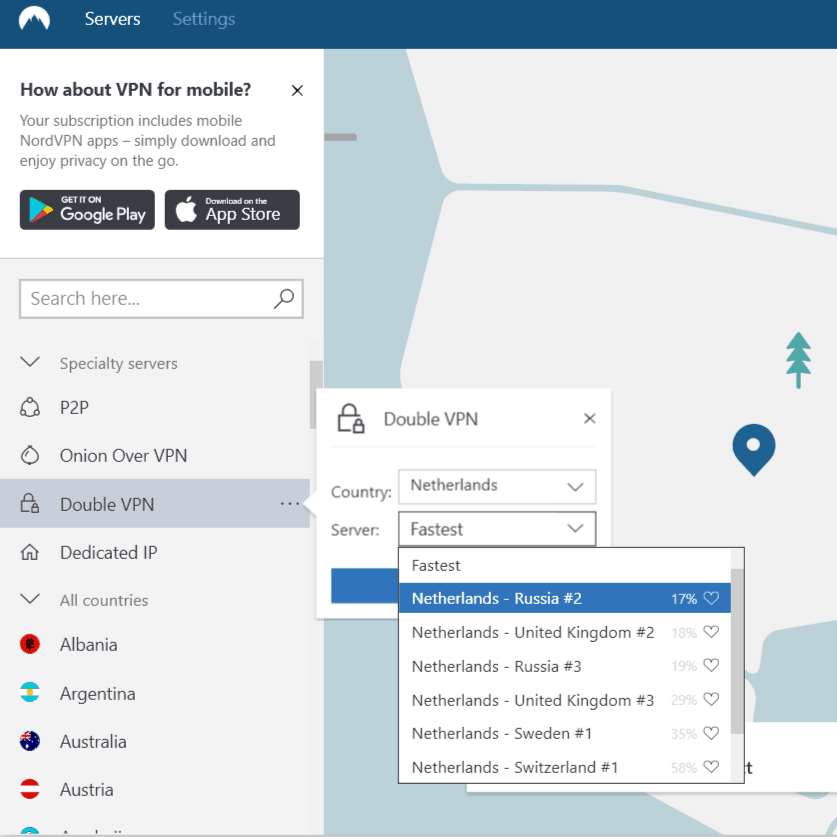
Task: Dismiss the mobile VPN promo banner
Action: [x=297, y=90]
